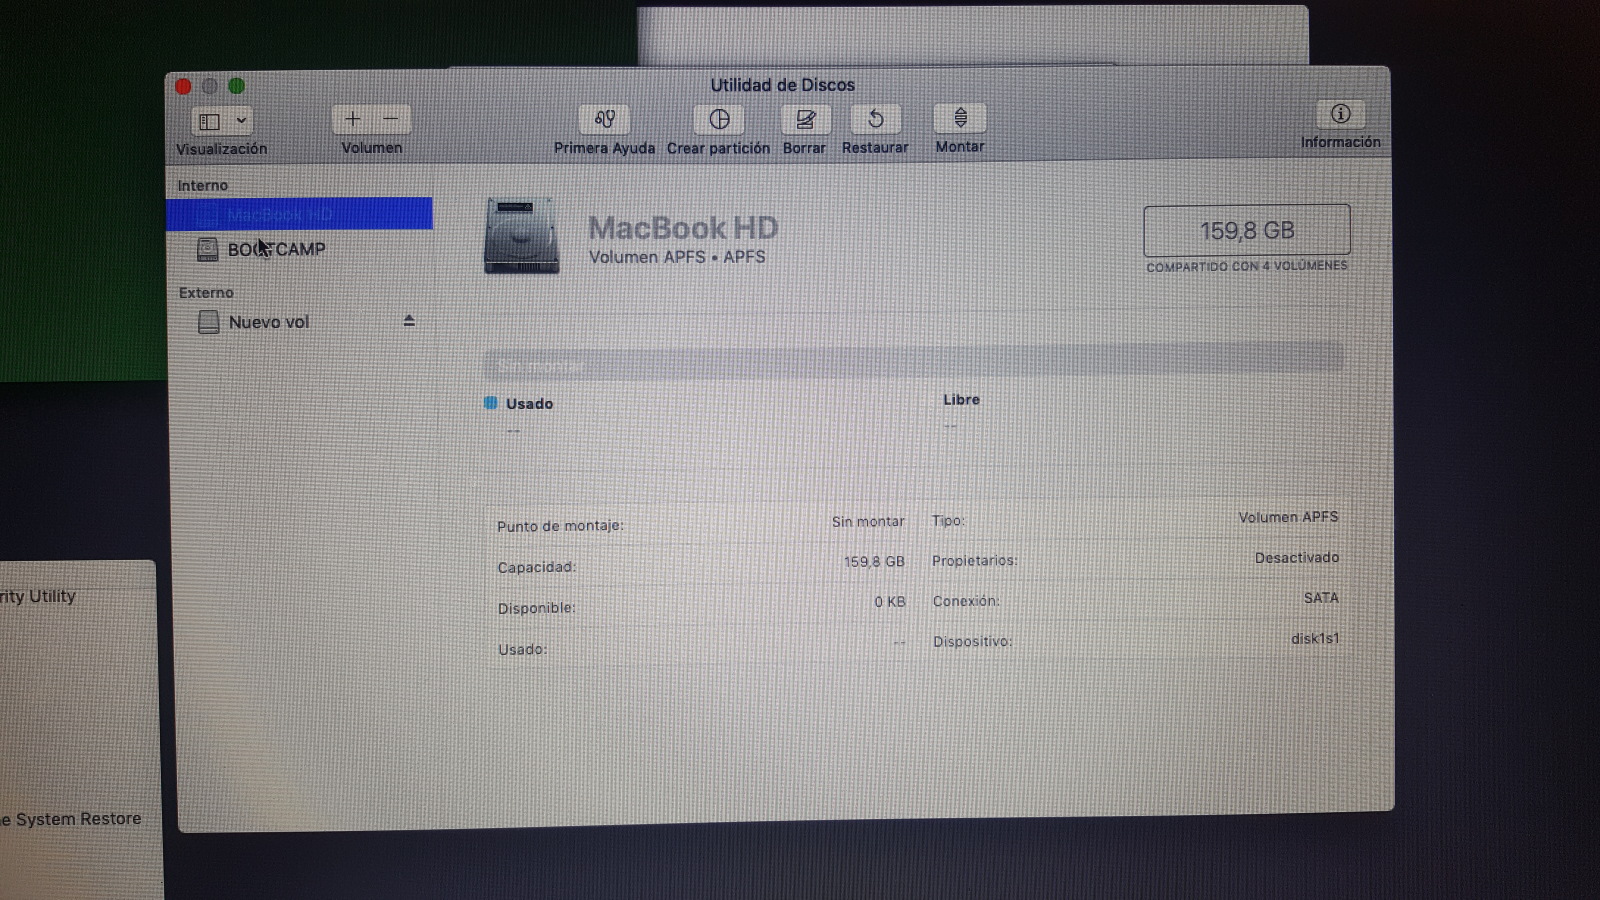Click the 159,8 GB capacity box
The height and width of the screenshot is (900, 1600).
coord(1247,230)
